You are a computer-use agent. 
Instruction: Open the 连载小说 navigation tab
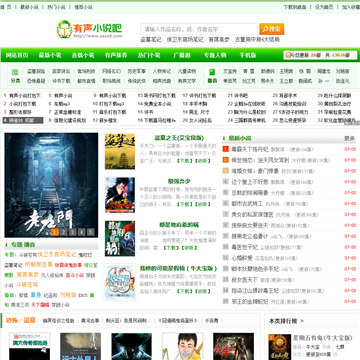(83, 55)
